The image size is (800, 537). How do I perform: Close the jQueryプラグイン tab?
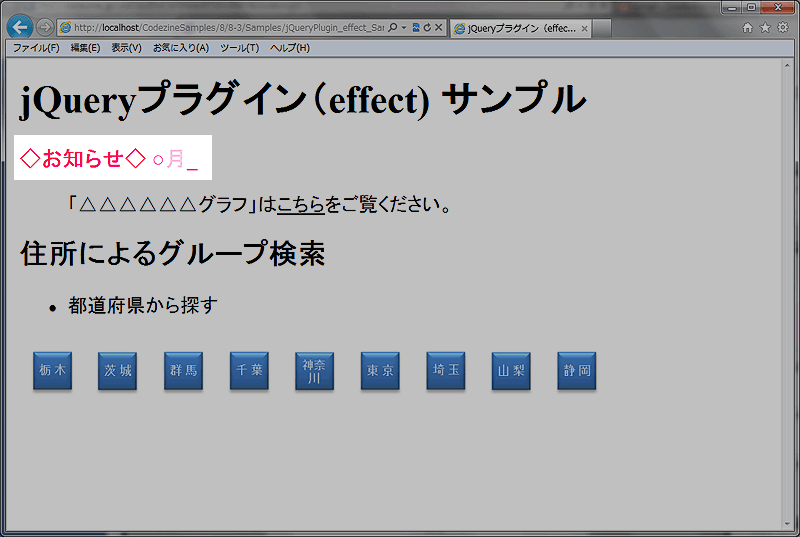[584, 29]
